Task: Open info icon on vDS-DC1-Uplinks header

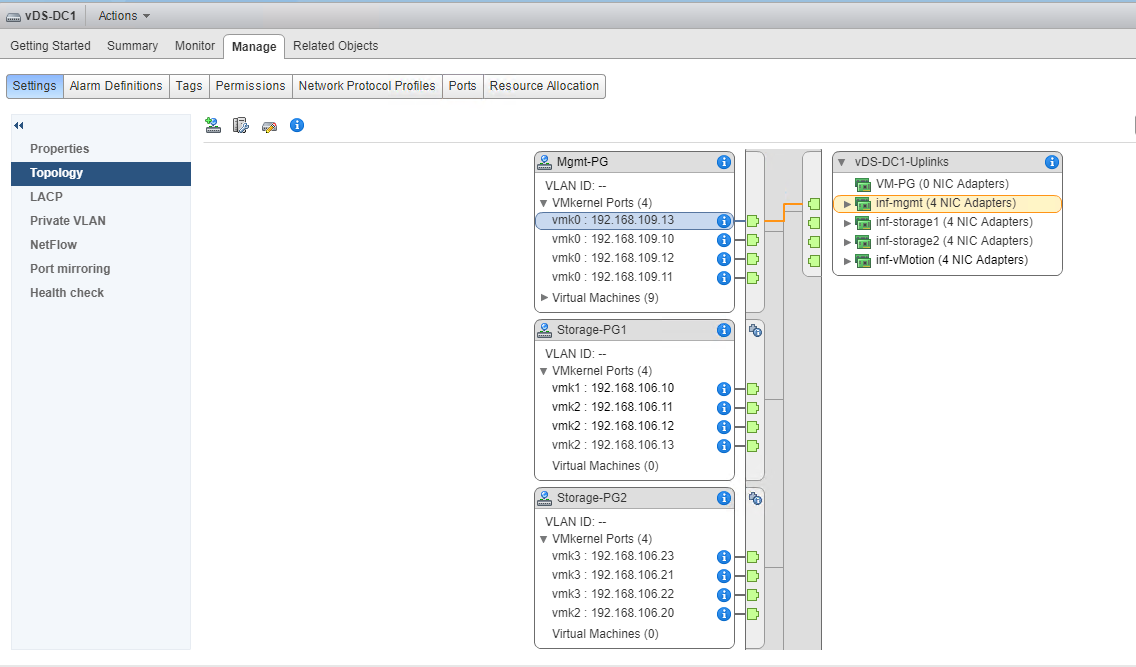Action: coord(1051,162)
